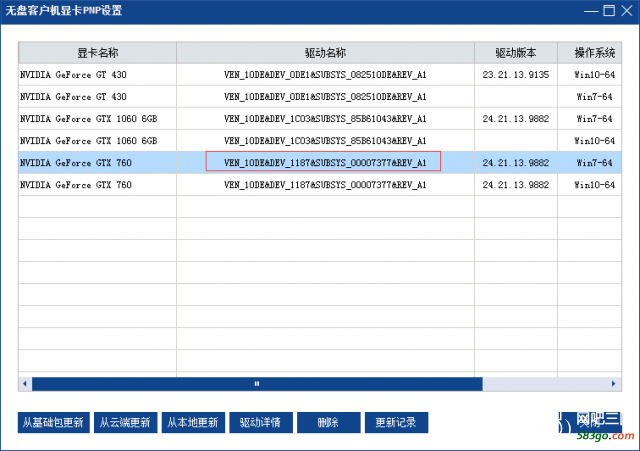Open 驱动详情 driver details

click(261, 422)
